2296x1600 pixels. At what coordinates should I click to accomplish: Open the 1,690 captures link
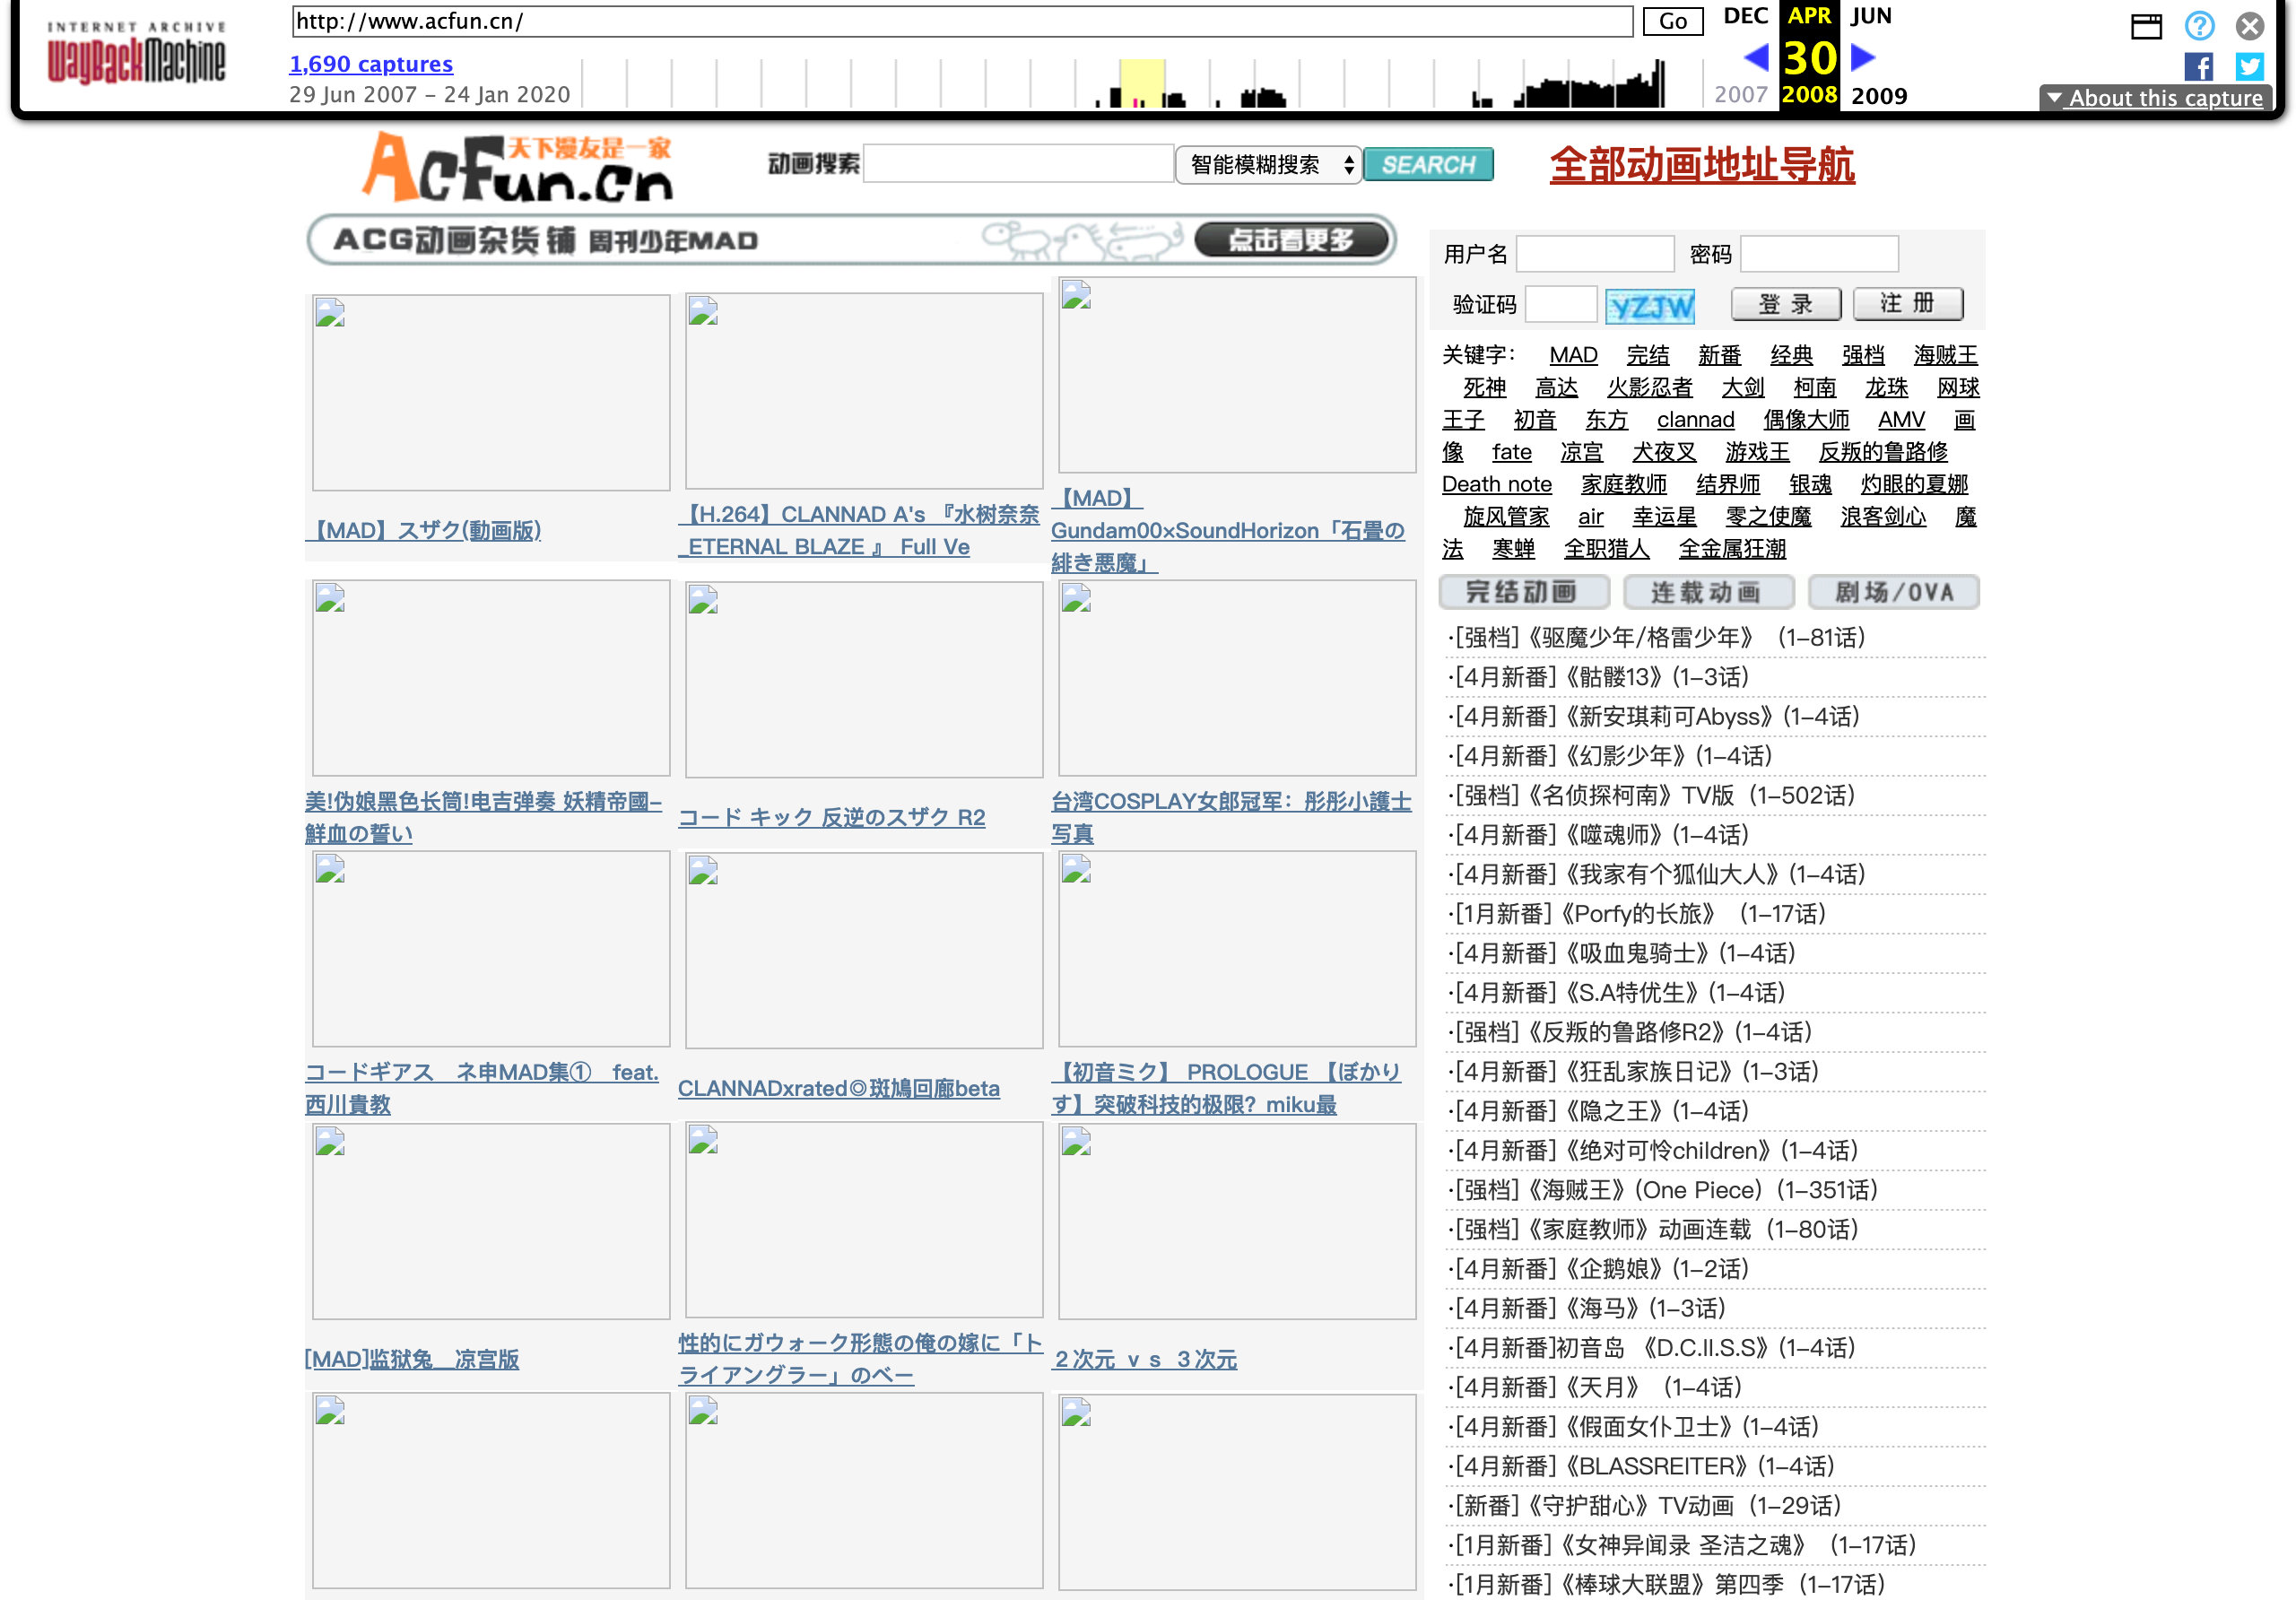pos(371,64)
